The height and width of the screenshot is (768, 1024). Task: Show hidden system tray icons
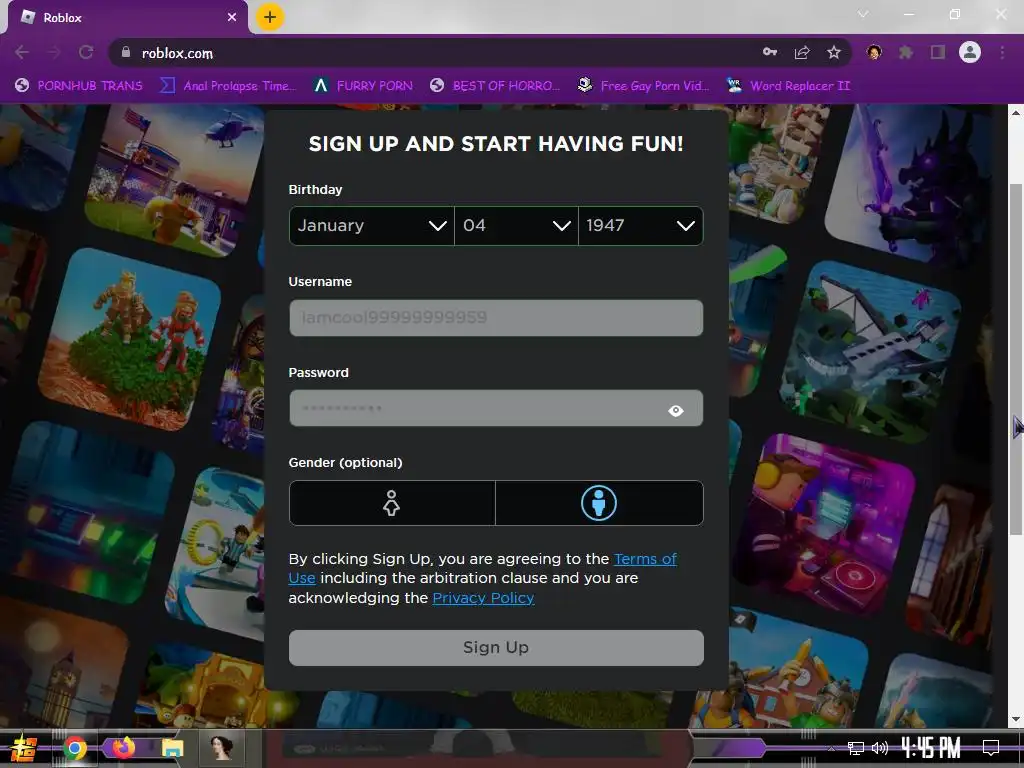[x=831, y=748]
